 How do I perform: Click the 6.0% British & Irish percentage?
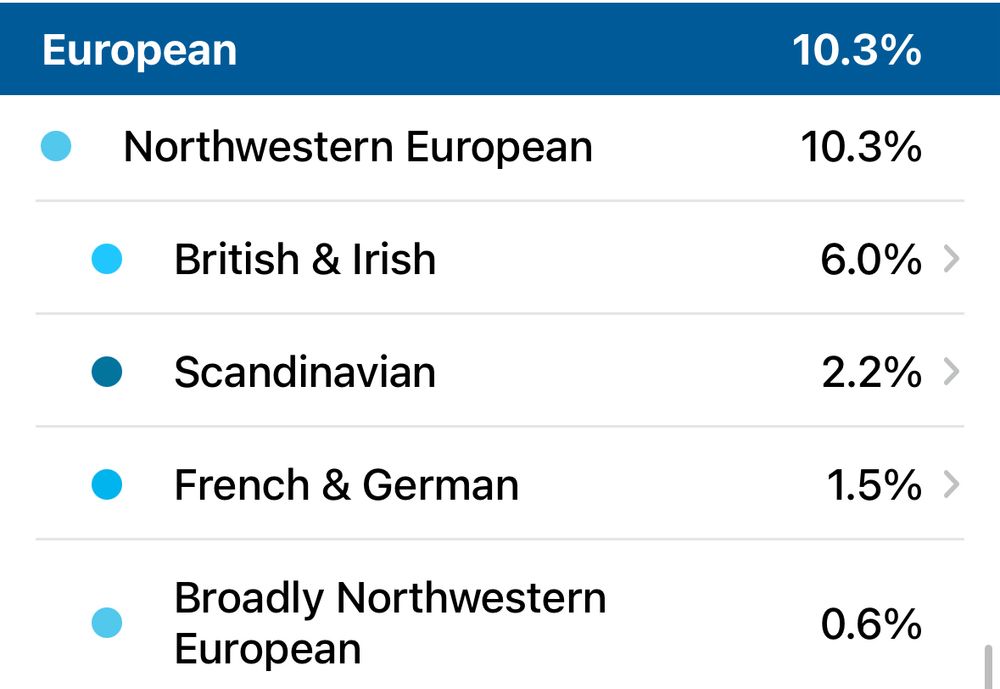871,260
